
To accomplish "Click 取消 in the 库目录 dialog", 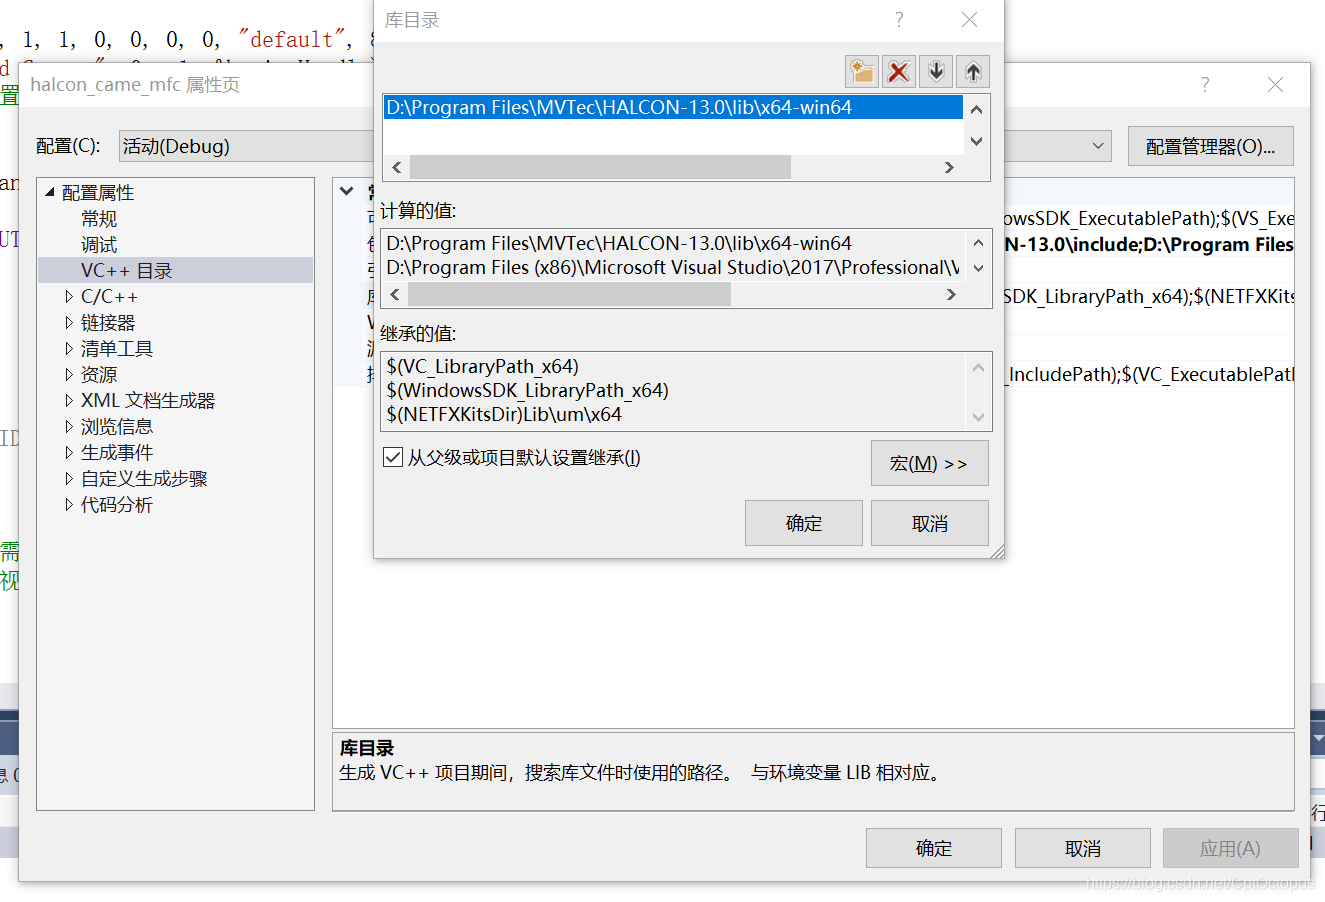I will 930,523.
